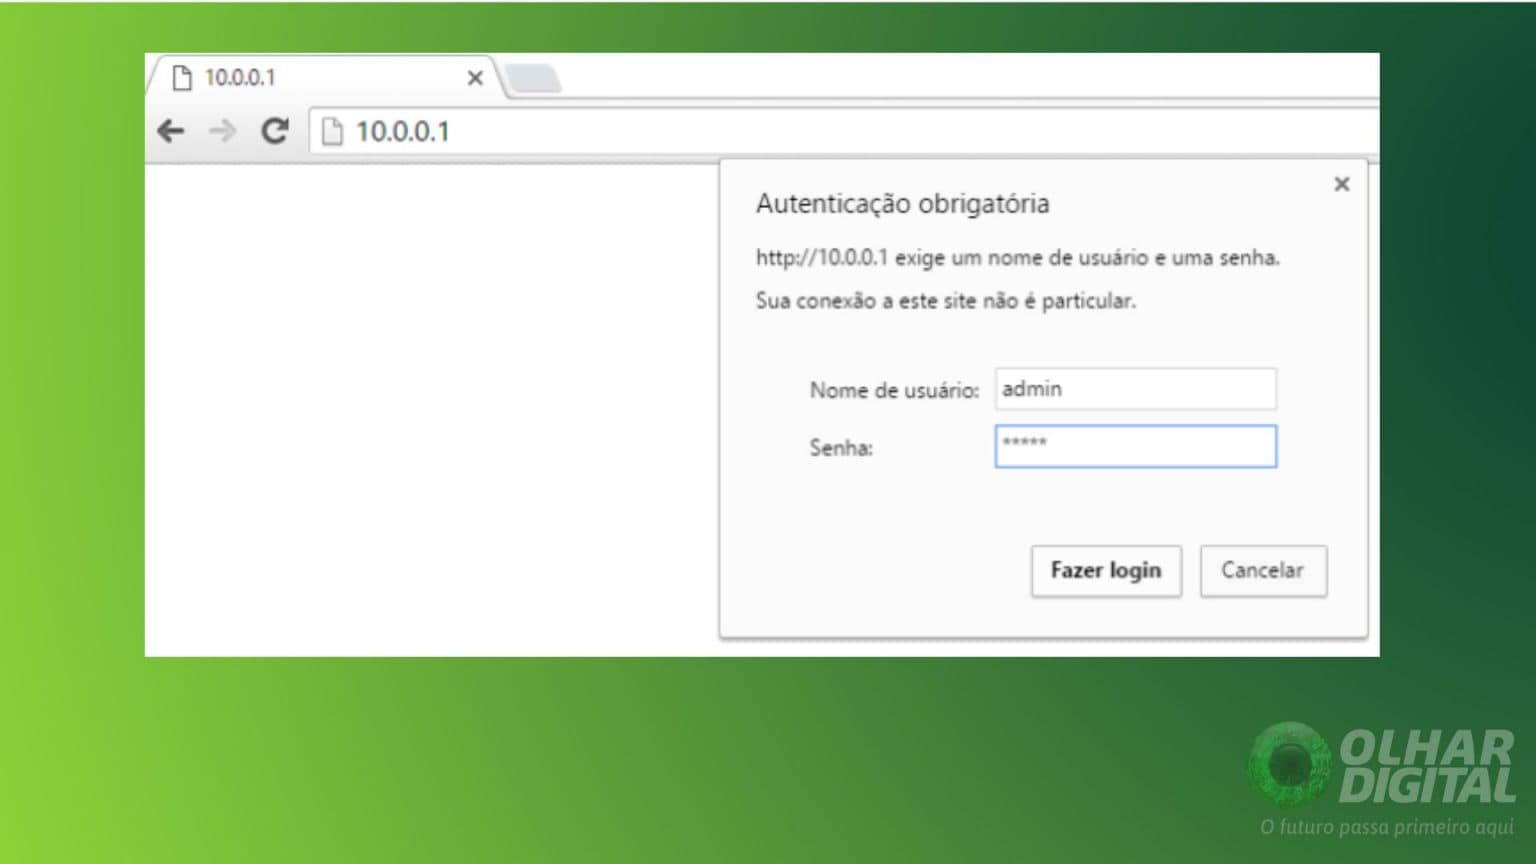Click the document icon on the 10.0.0.1 tab
1536x864 pixels.
point(183,77)
